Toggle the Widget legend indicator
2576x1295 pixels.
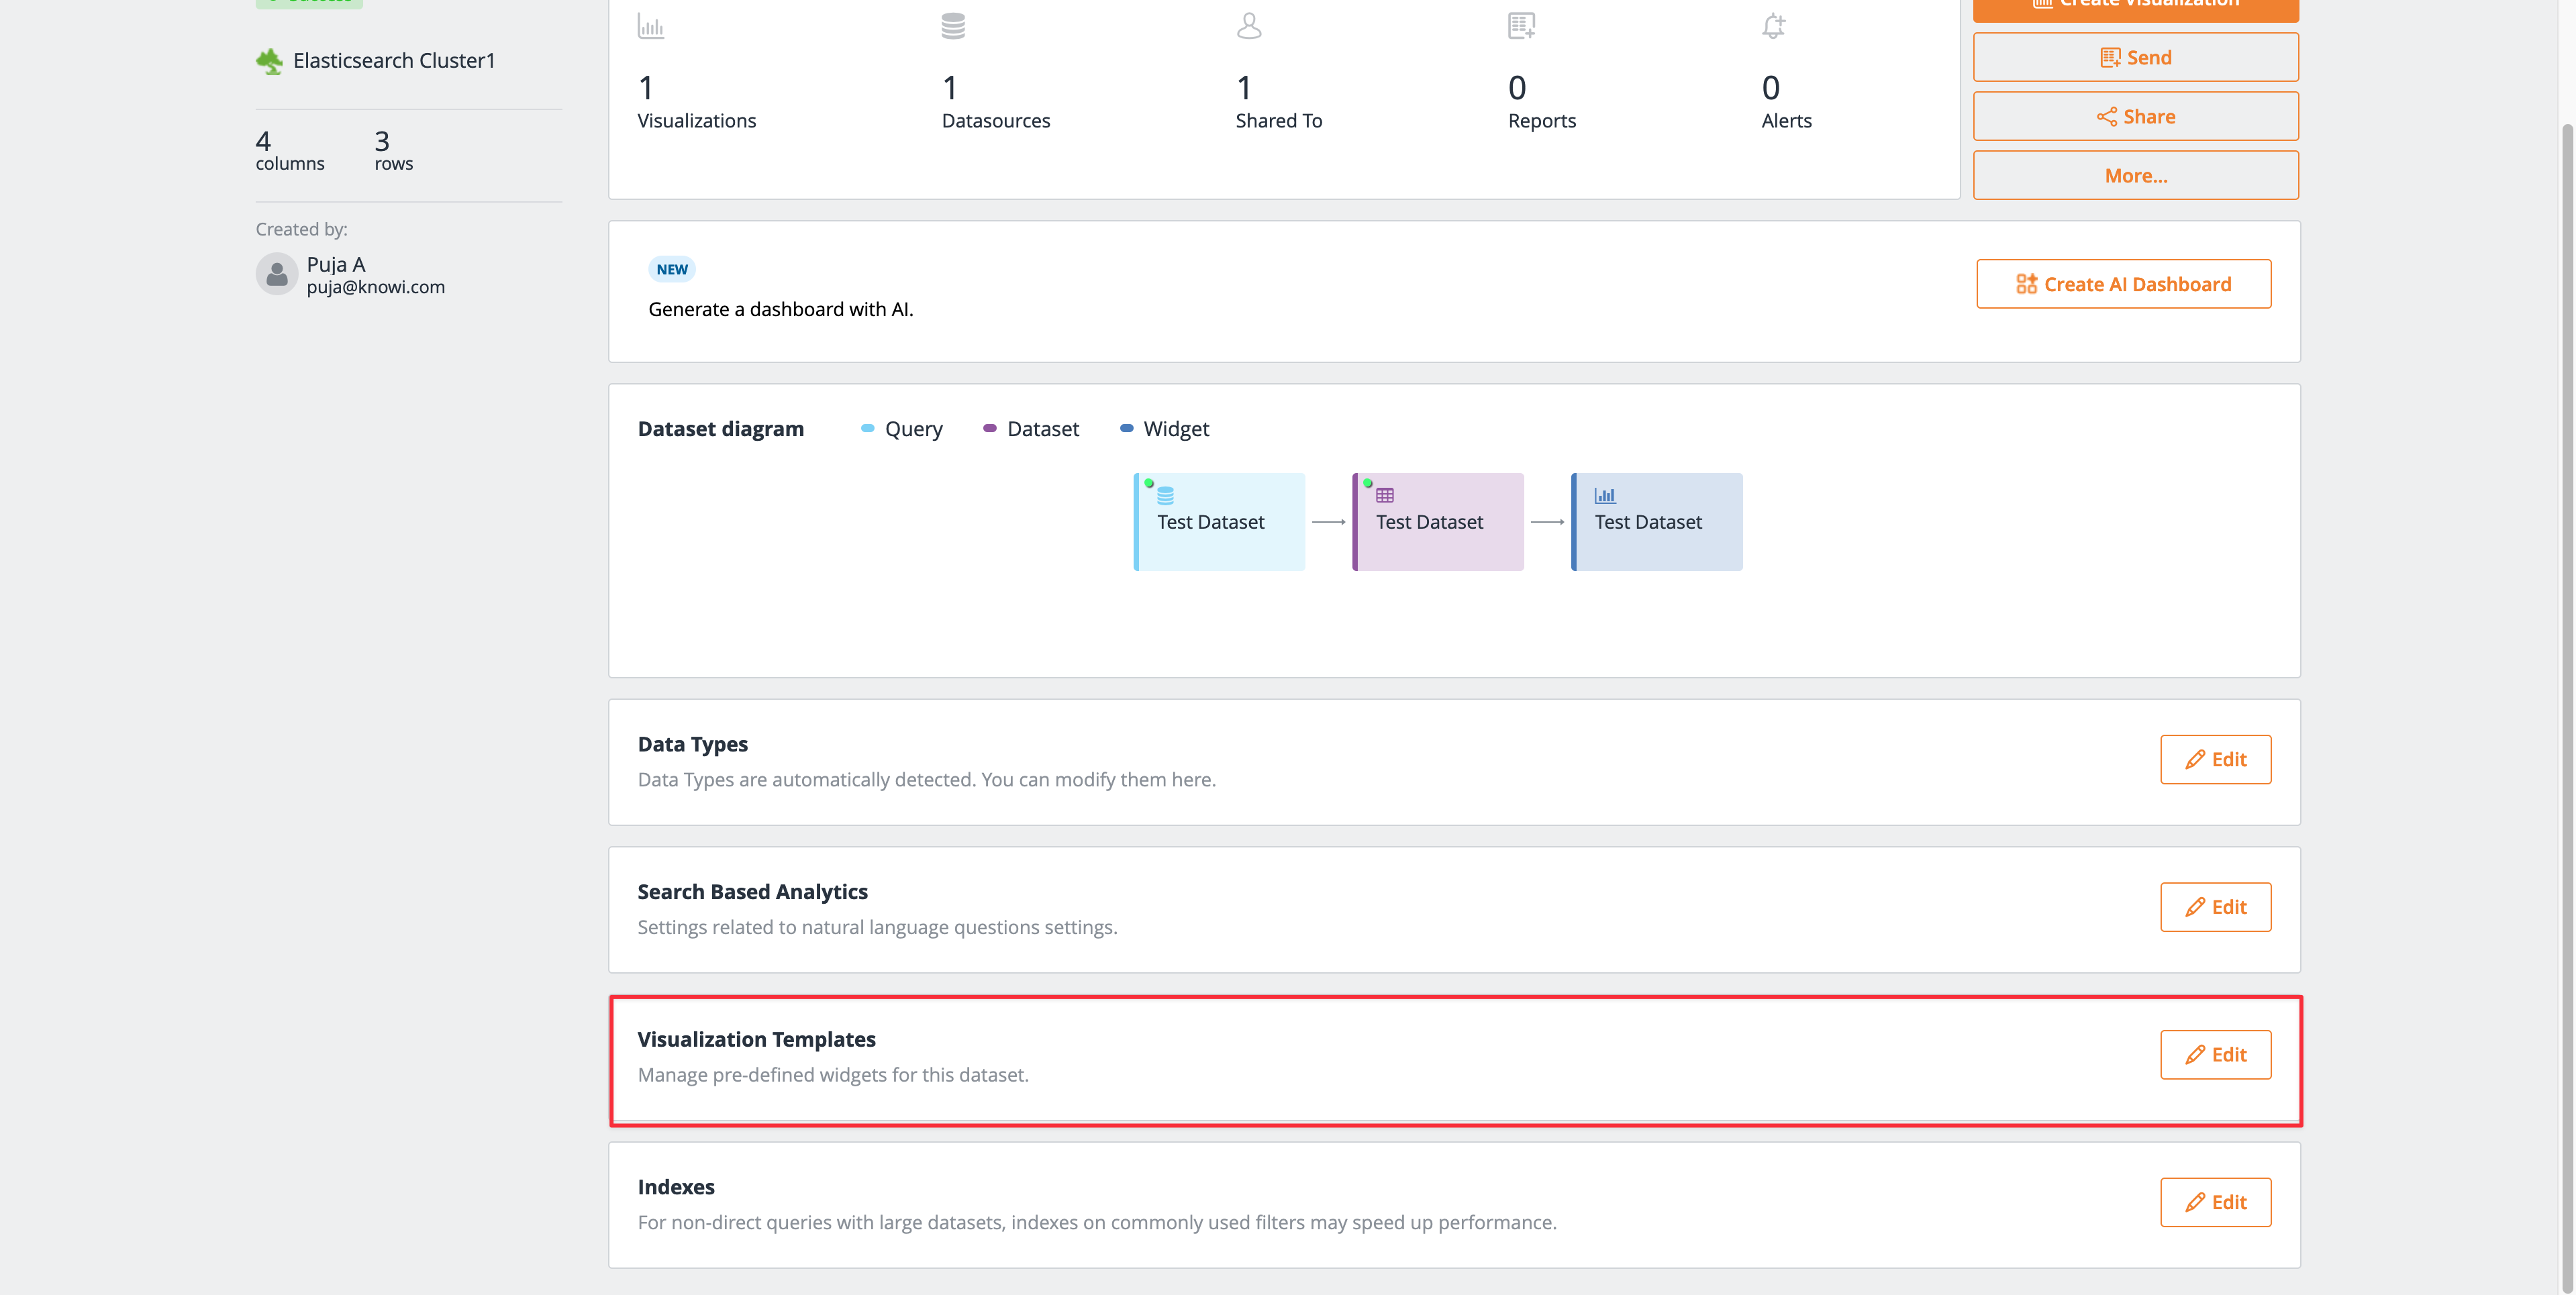point(1127,428)
